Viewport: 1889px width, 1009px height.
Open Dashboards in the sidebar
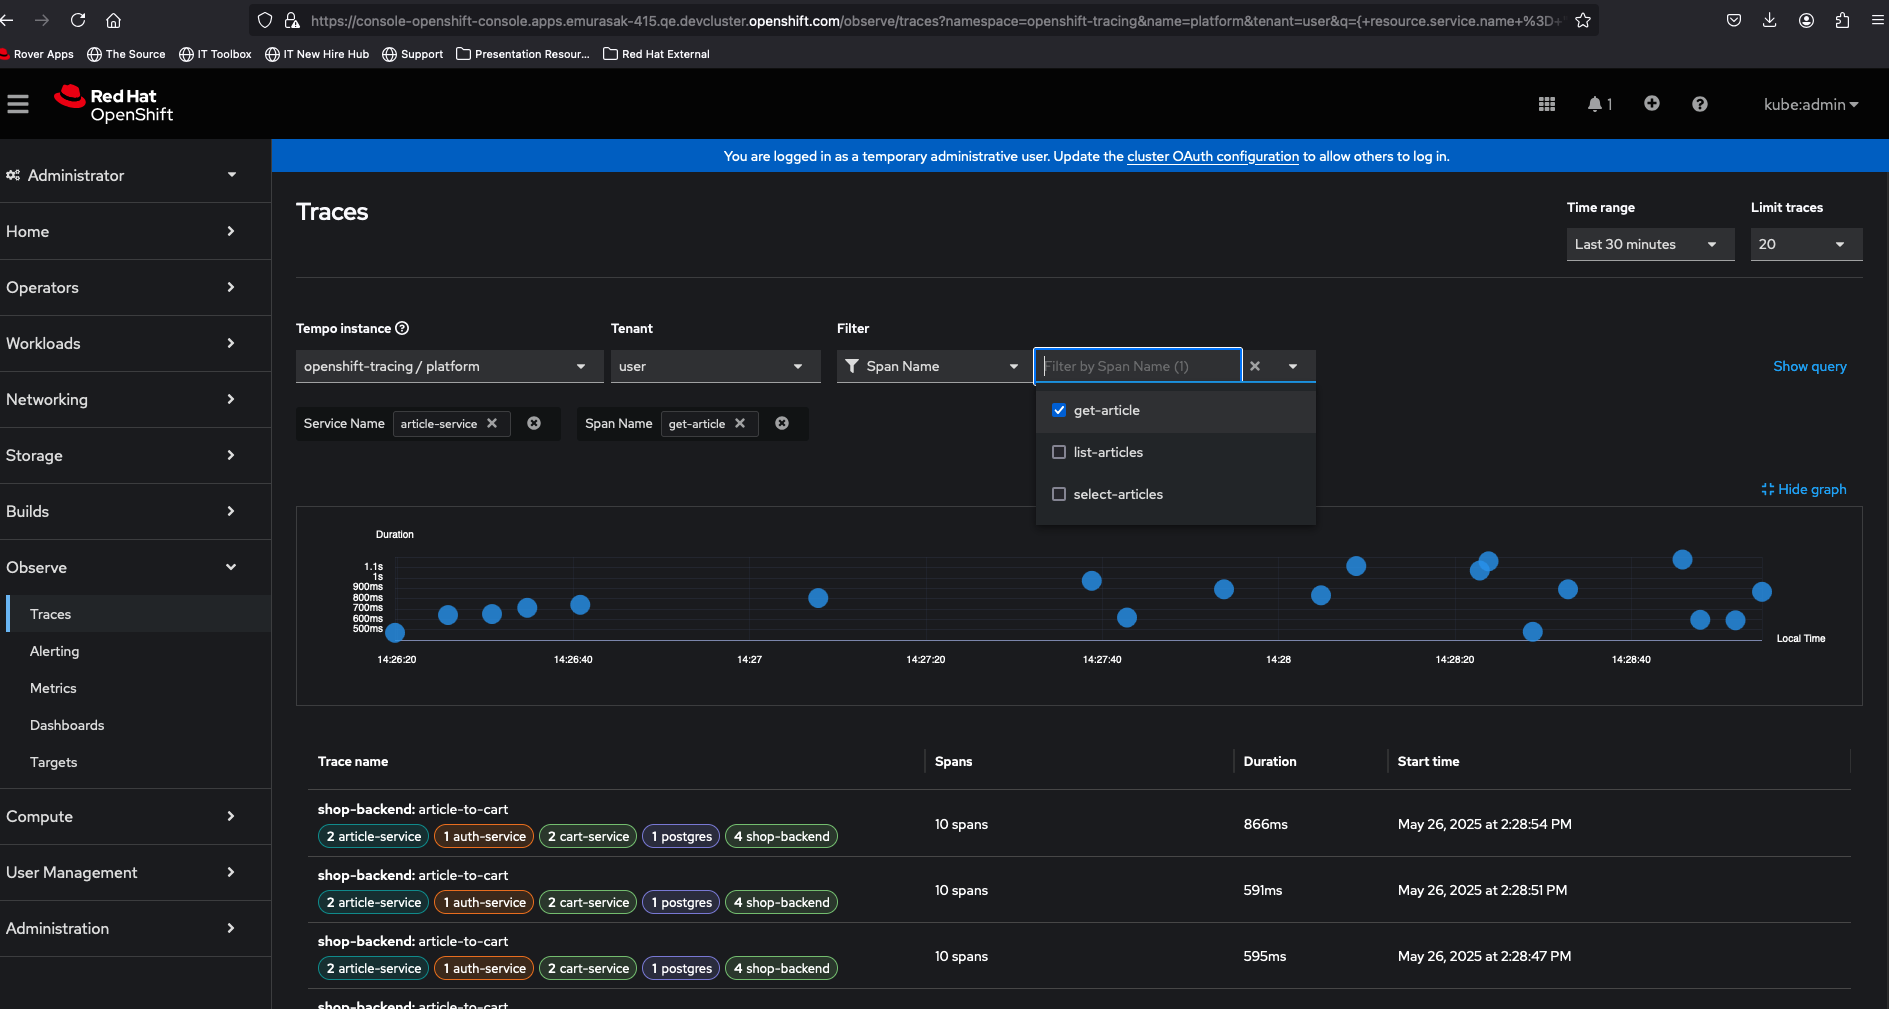coord(67,725)
